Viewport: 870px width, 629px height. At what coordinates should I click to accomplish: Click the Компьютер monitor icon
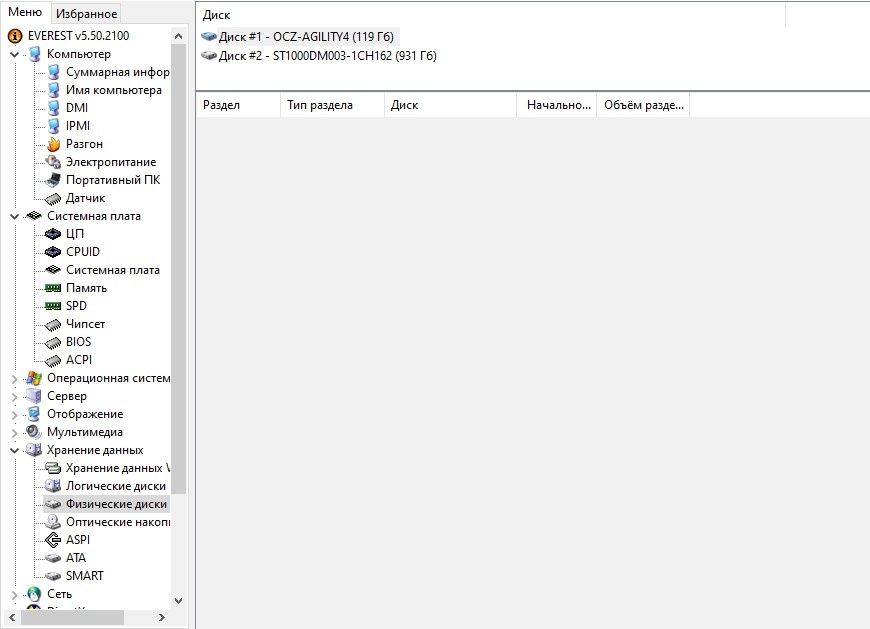click(x=34, y=54)
